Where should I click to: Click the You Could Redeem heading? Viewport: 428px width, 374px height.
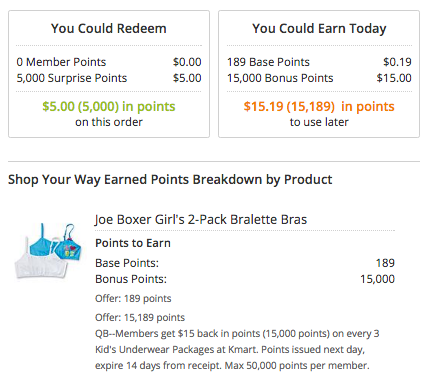click(109, 28)
